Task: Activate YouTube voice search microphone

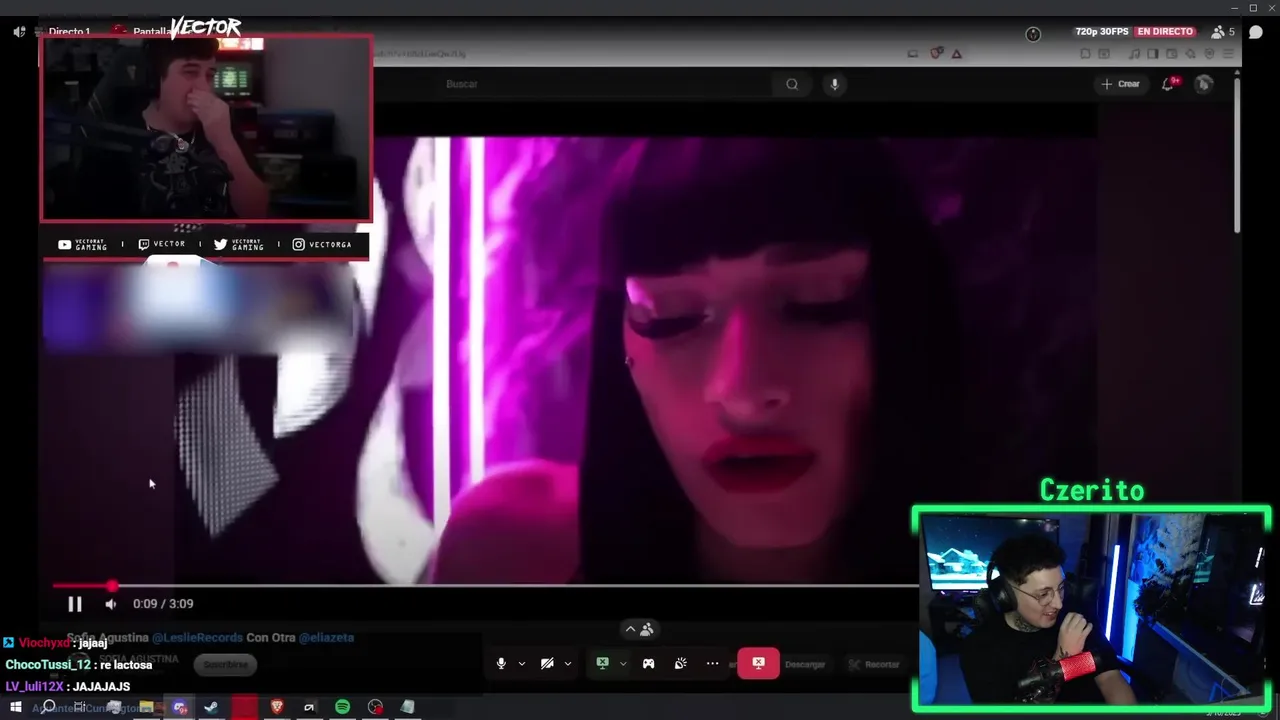Action: pos(835,84)
